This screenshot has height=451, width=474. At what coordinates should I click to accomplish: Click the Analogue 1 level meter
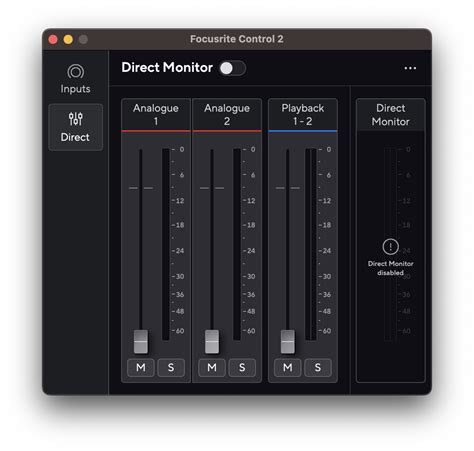pos(166,244)
